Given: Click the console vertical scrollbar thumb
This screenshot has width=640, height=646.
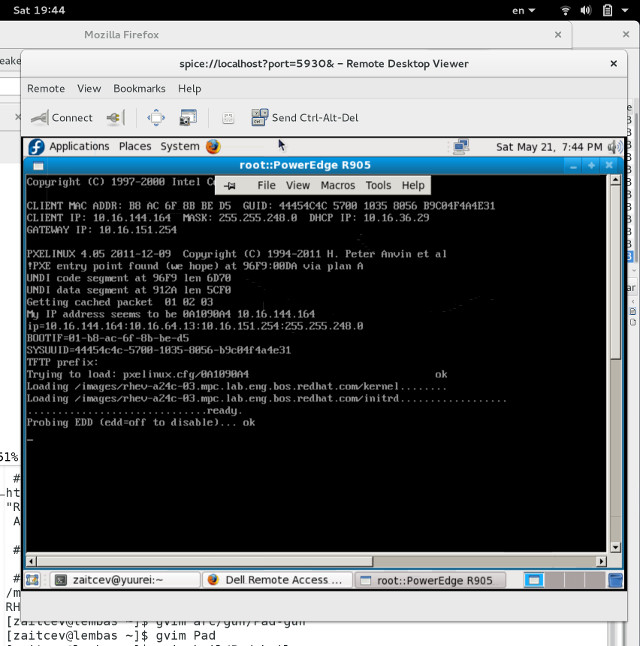Looking at the screenshot, I should [615, 272].
